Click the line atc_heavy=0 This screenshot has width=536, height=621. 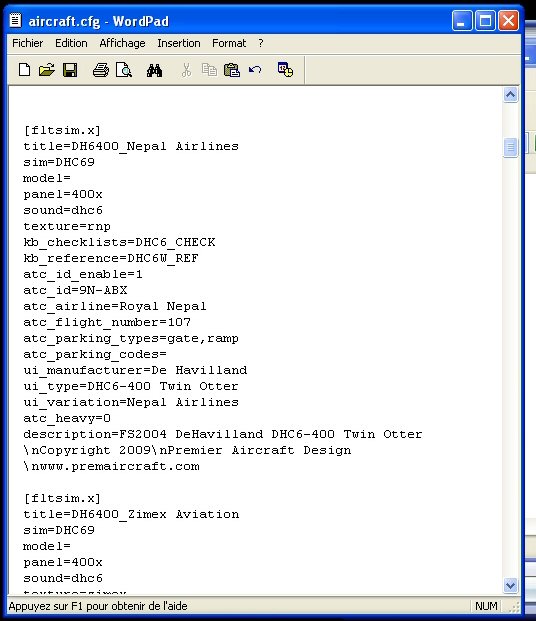coord(67,418)
